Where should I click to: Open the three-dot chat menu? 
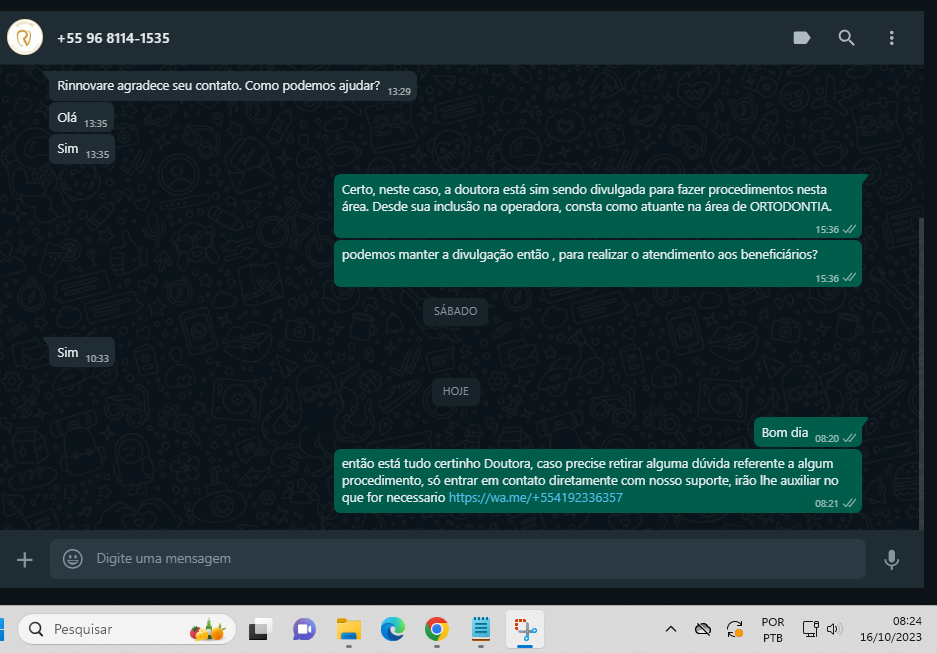(x=892, y=38)
